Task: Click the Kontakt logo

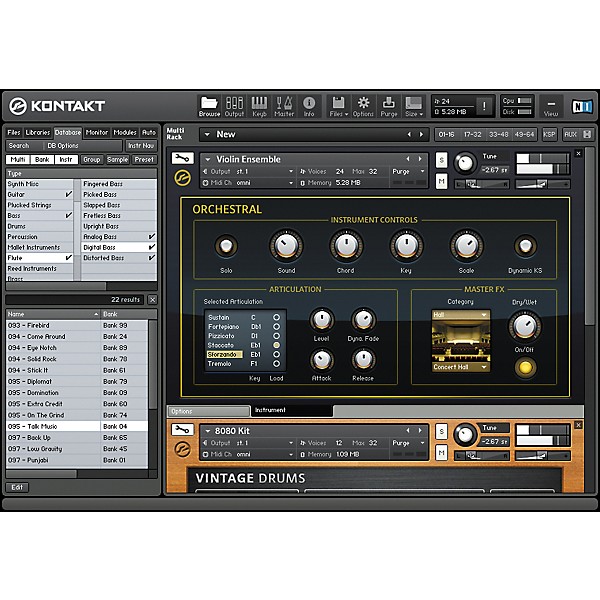Action: [x=57, y=106]
